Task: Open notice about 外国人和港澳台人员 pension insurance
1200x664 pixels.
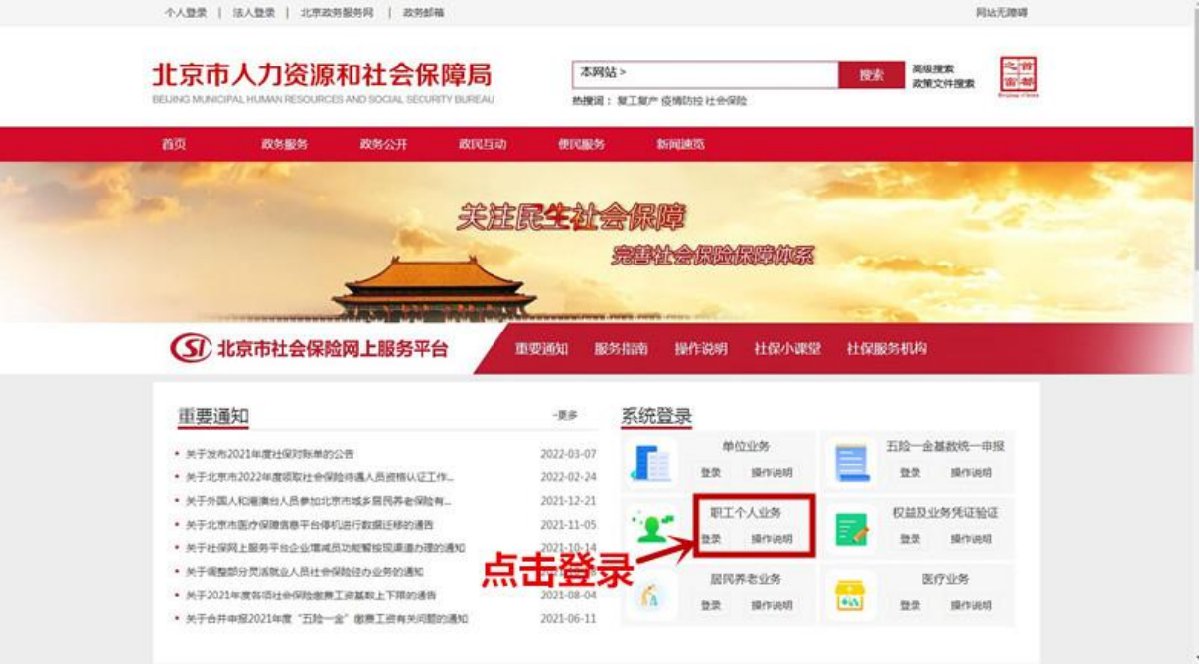Action: point(319,501)
